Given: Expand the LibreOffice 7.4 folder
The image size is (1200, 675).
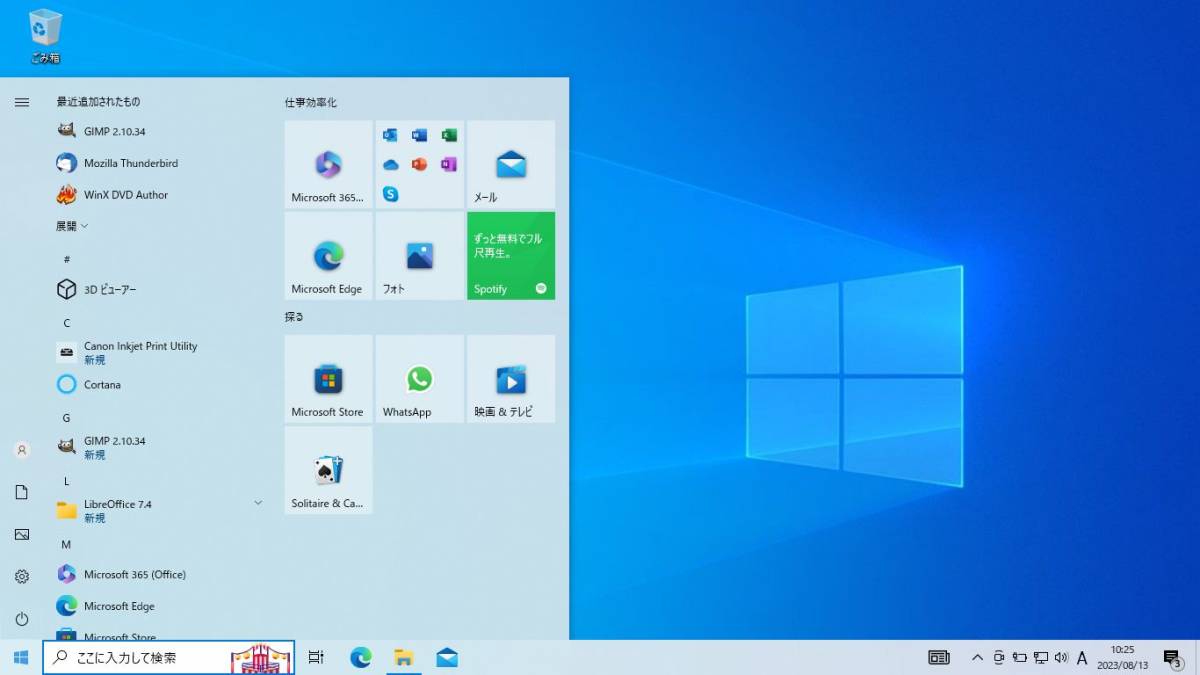Looking at the screenshot, I should pos(160,510).
